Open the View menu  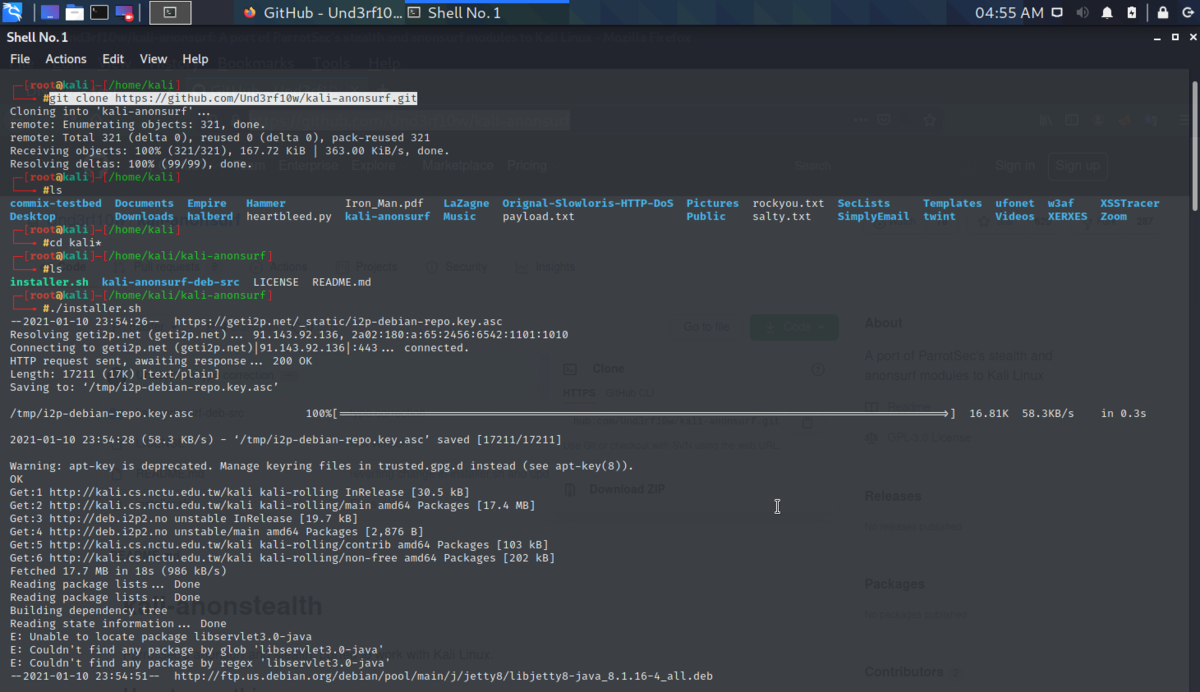[153, 59]
